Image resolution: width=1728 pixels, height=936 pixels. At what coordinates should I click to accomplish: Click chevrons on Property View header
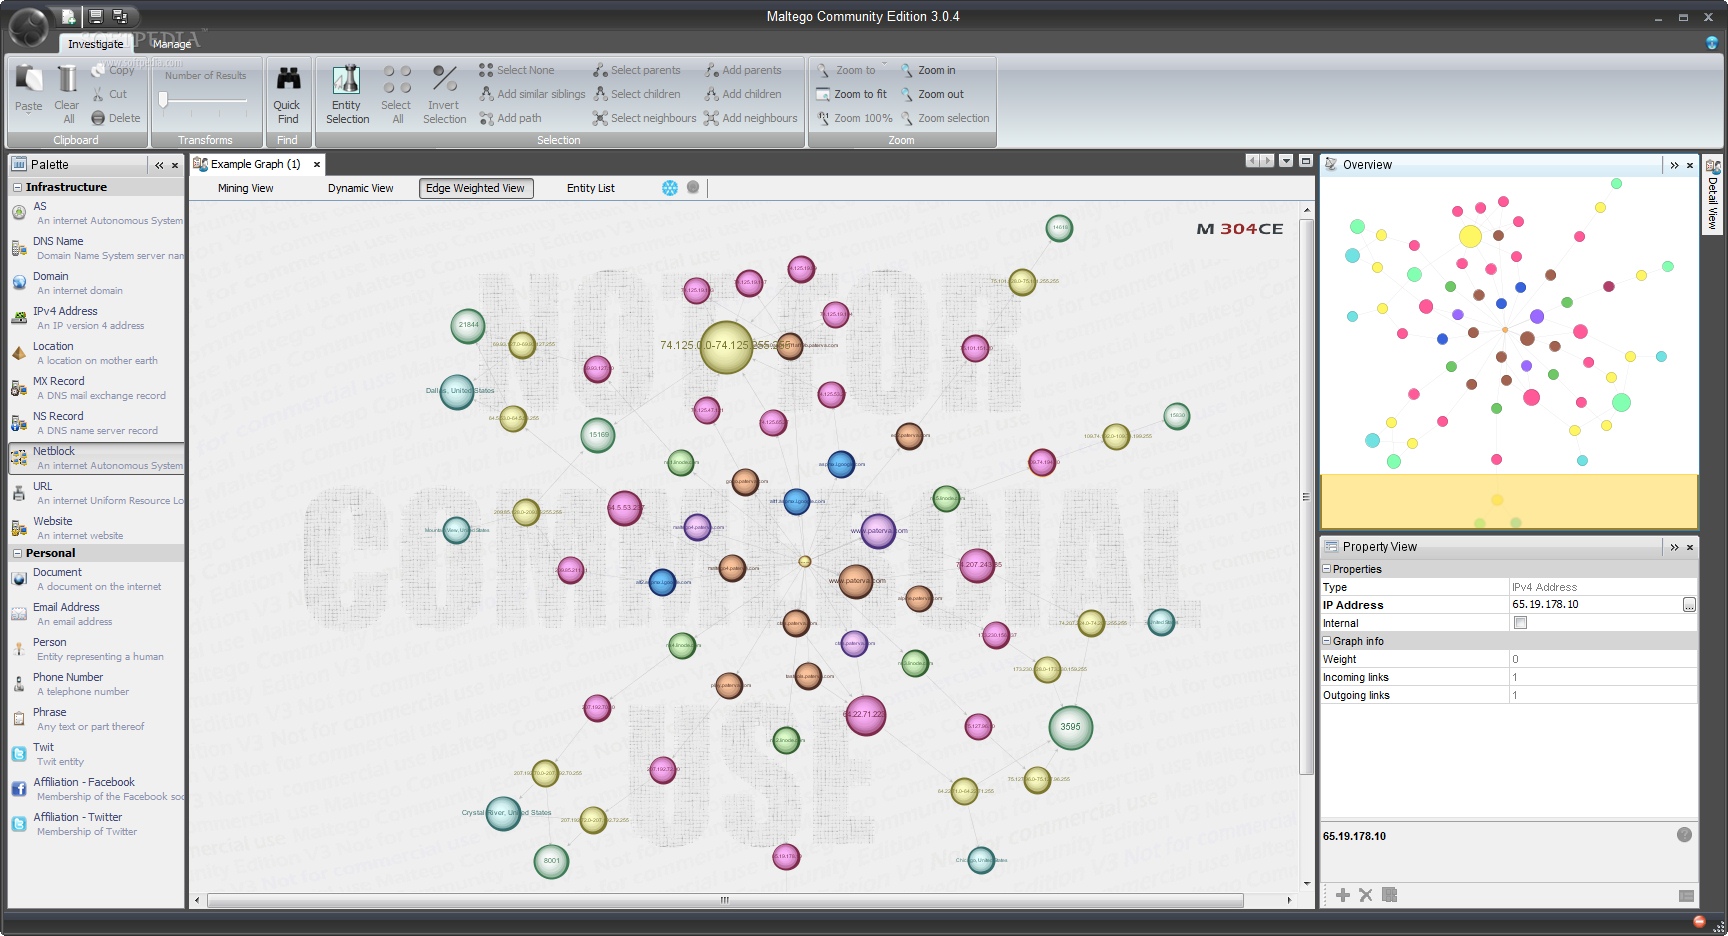[x=1674, y=547]
